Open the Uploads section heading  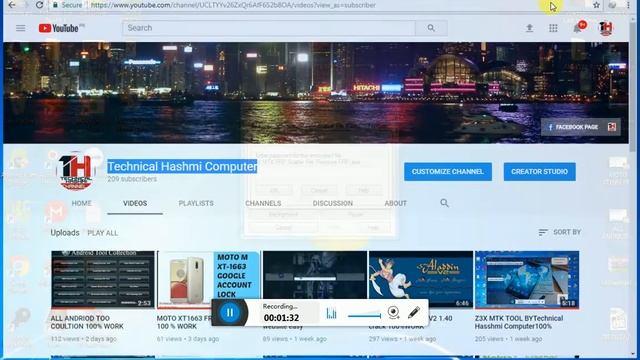[65, 233]
